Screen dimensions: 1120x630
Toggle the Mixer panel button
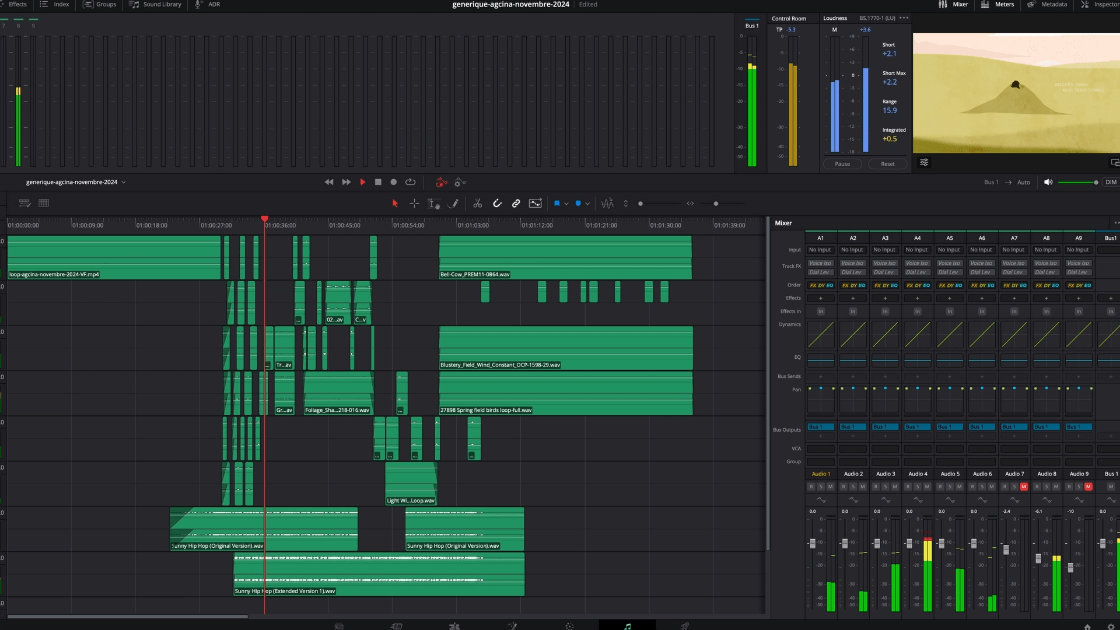[x=954, y=4]
